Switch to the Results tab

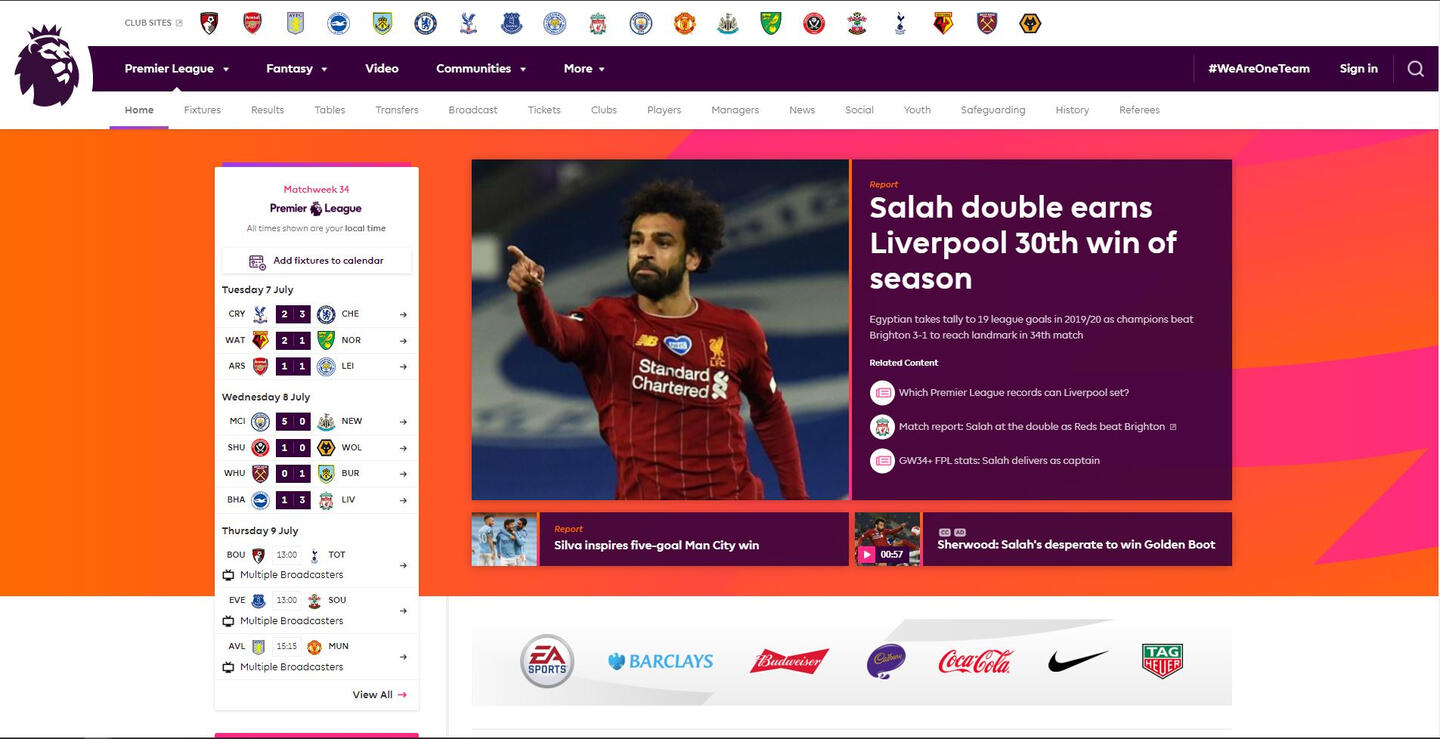tap(267, 110)
